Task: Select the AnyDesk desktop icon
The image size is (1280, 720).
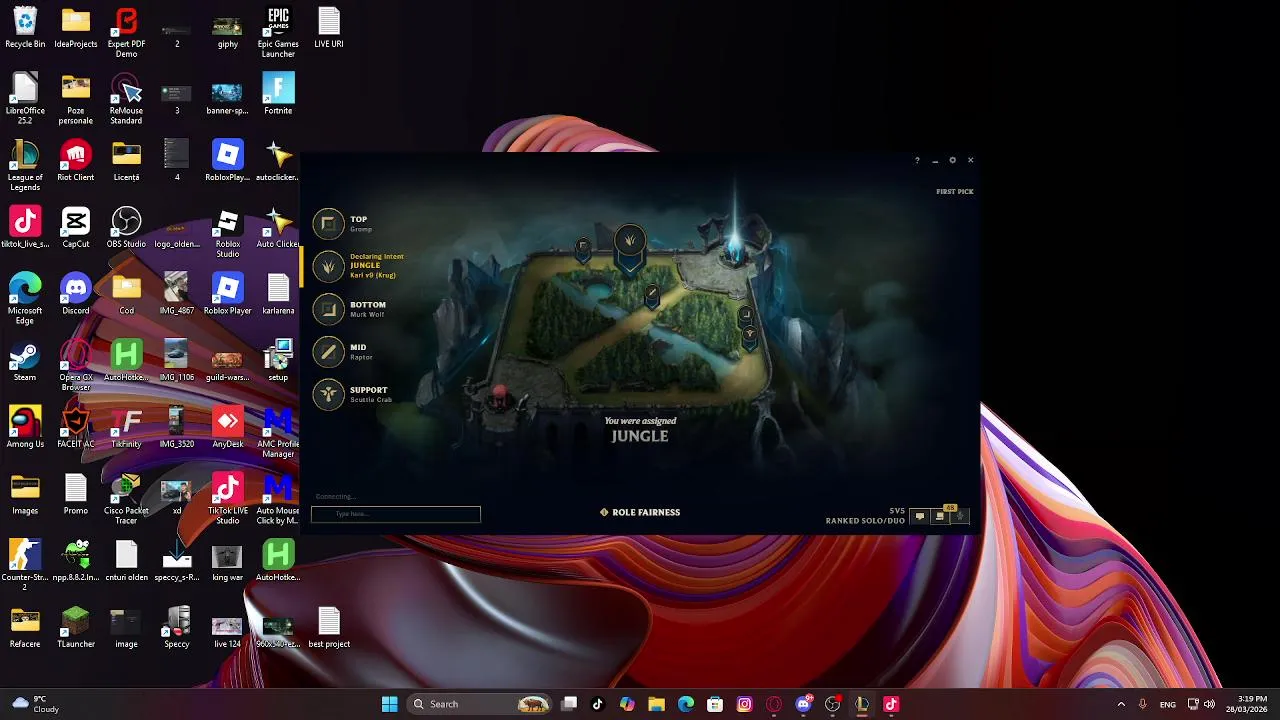Action: (x=228, y=427)
